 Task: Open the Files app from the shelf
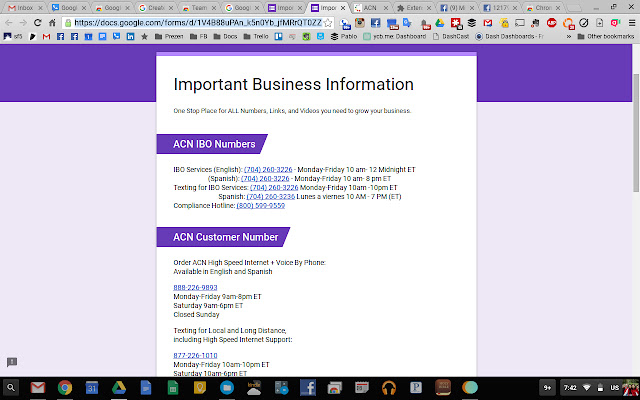[x=227, y=387]
